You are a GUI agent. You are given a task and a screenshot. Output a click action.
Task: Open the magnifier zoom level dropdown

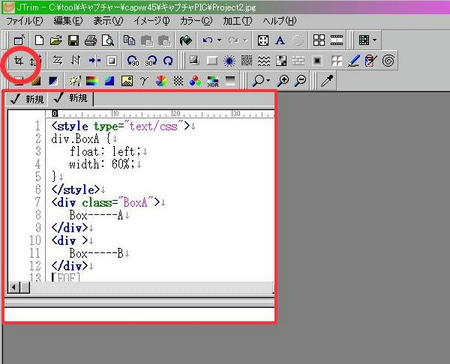point(268,81)
